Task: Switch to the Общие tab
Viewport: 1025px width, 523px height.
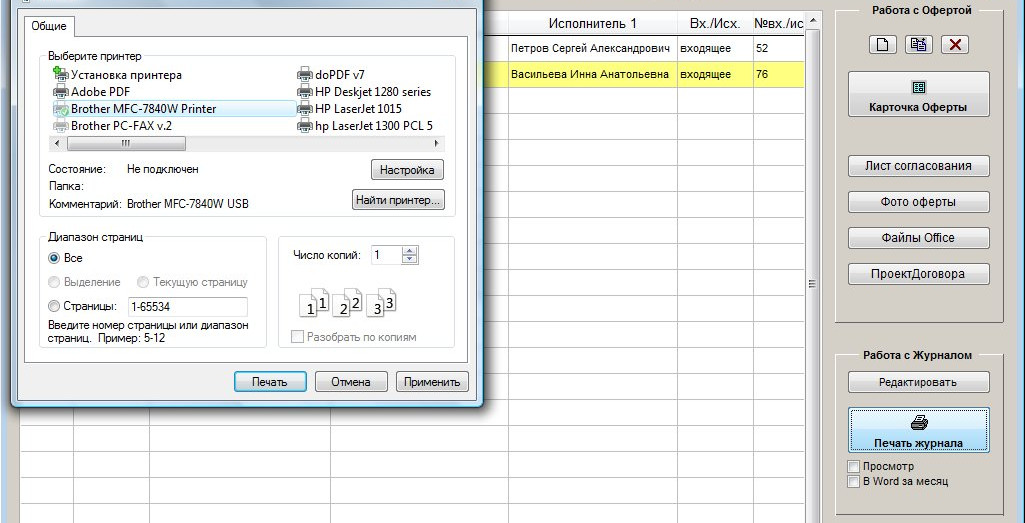Action: coord(49,26)
